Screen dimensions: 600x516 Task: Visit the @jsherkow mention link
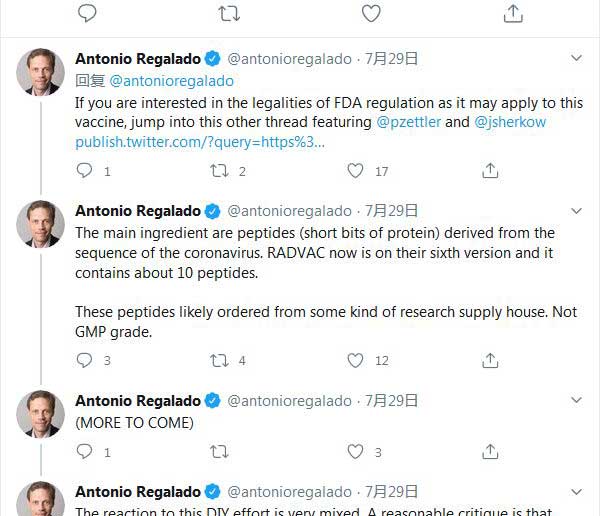pos(512,122)
